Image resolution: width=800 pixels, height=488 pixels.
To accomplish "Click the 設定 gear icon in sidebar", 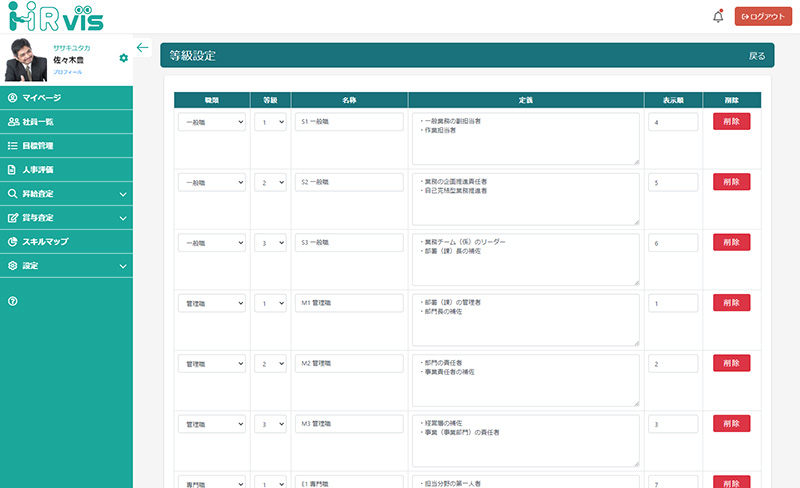I will coord(12,265).
